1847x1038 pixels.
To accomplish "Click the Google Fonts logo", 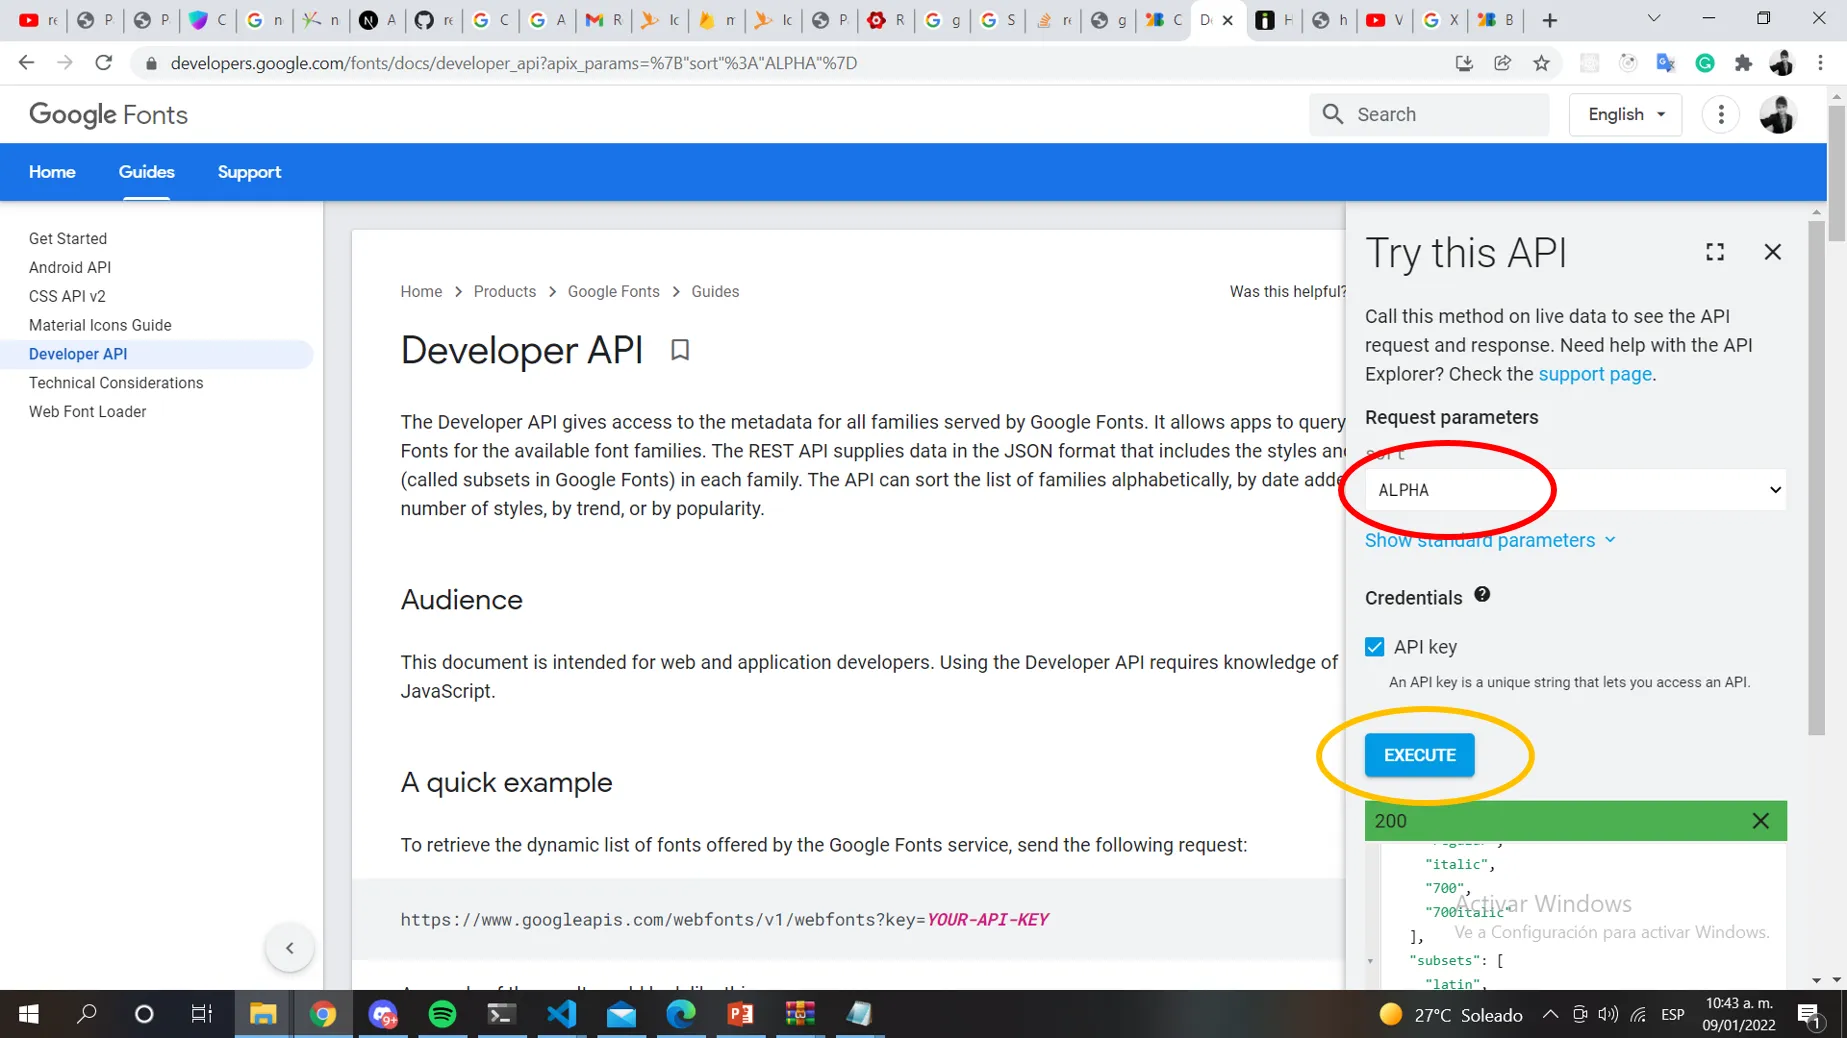I will coord(108,115).
